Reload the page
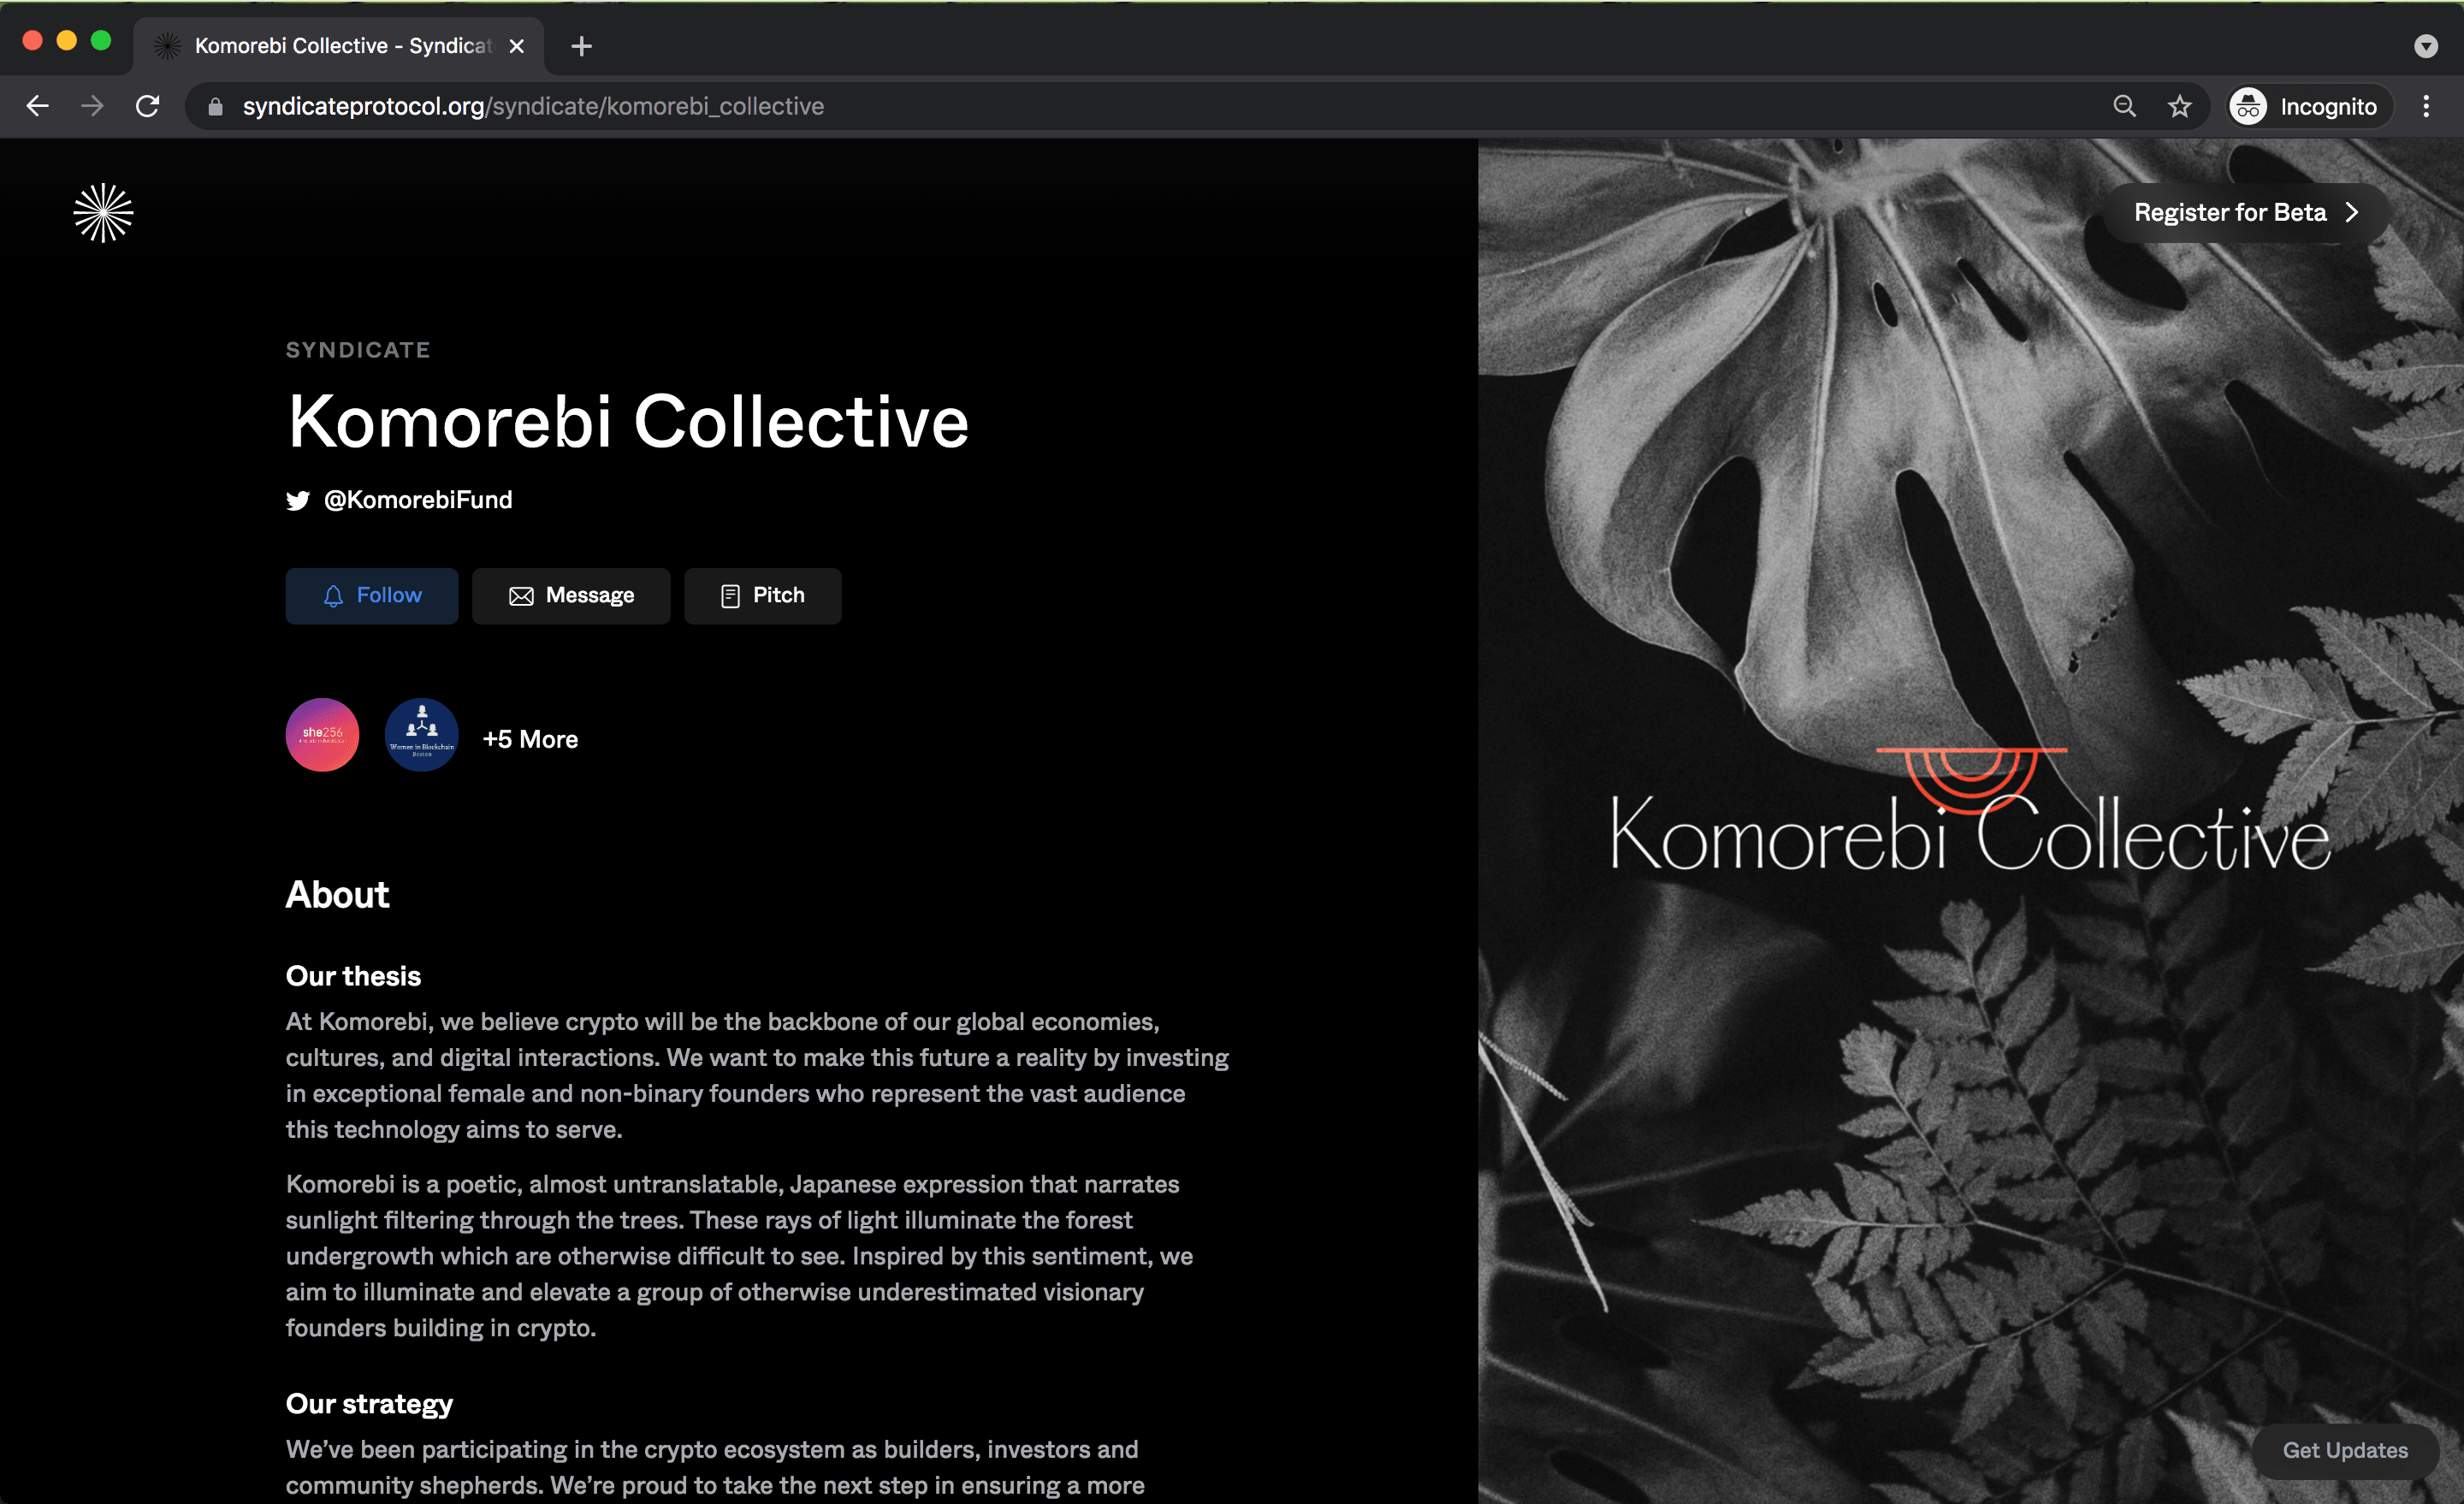The image size is (2464, 1504). click(148, 106)
